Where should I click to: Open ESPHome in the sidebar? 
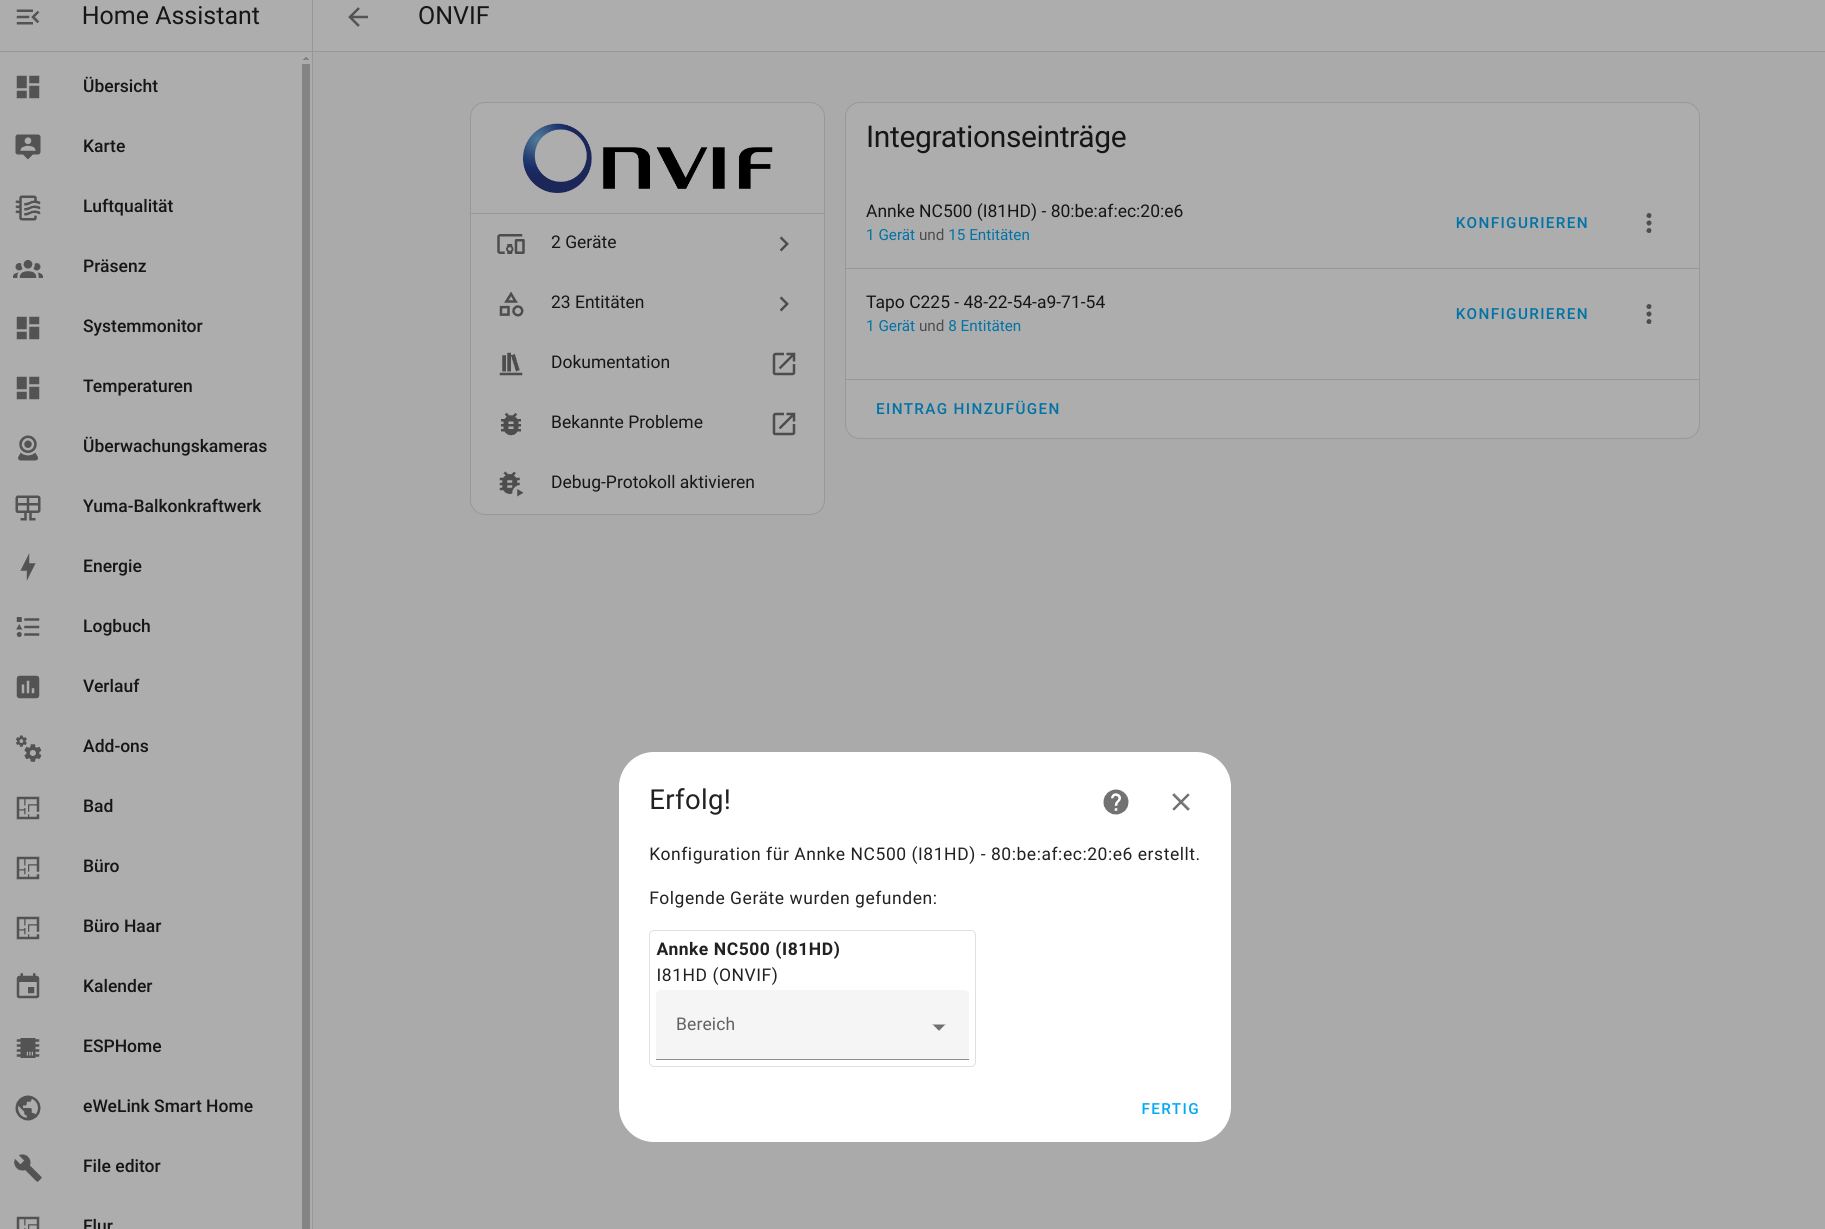pos(151,1046)
